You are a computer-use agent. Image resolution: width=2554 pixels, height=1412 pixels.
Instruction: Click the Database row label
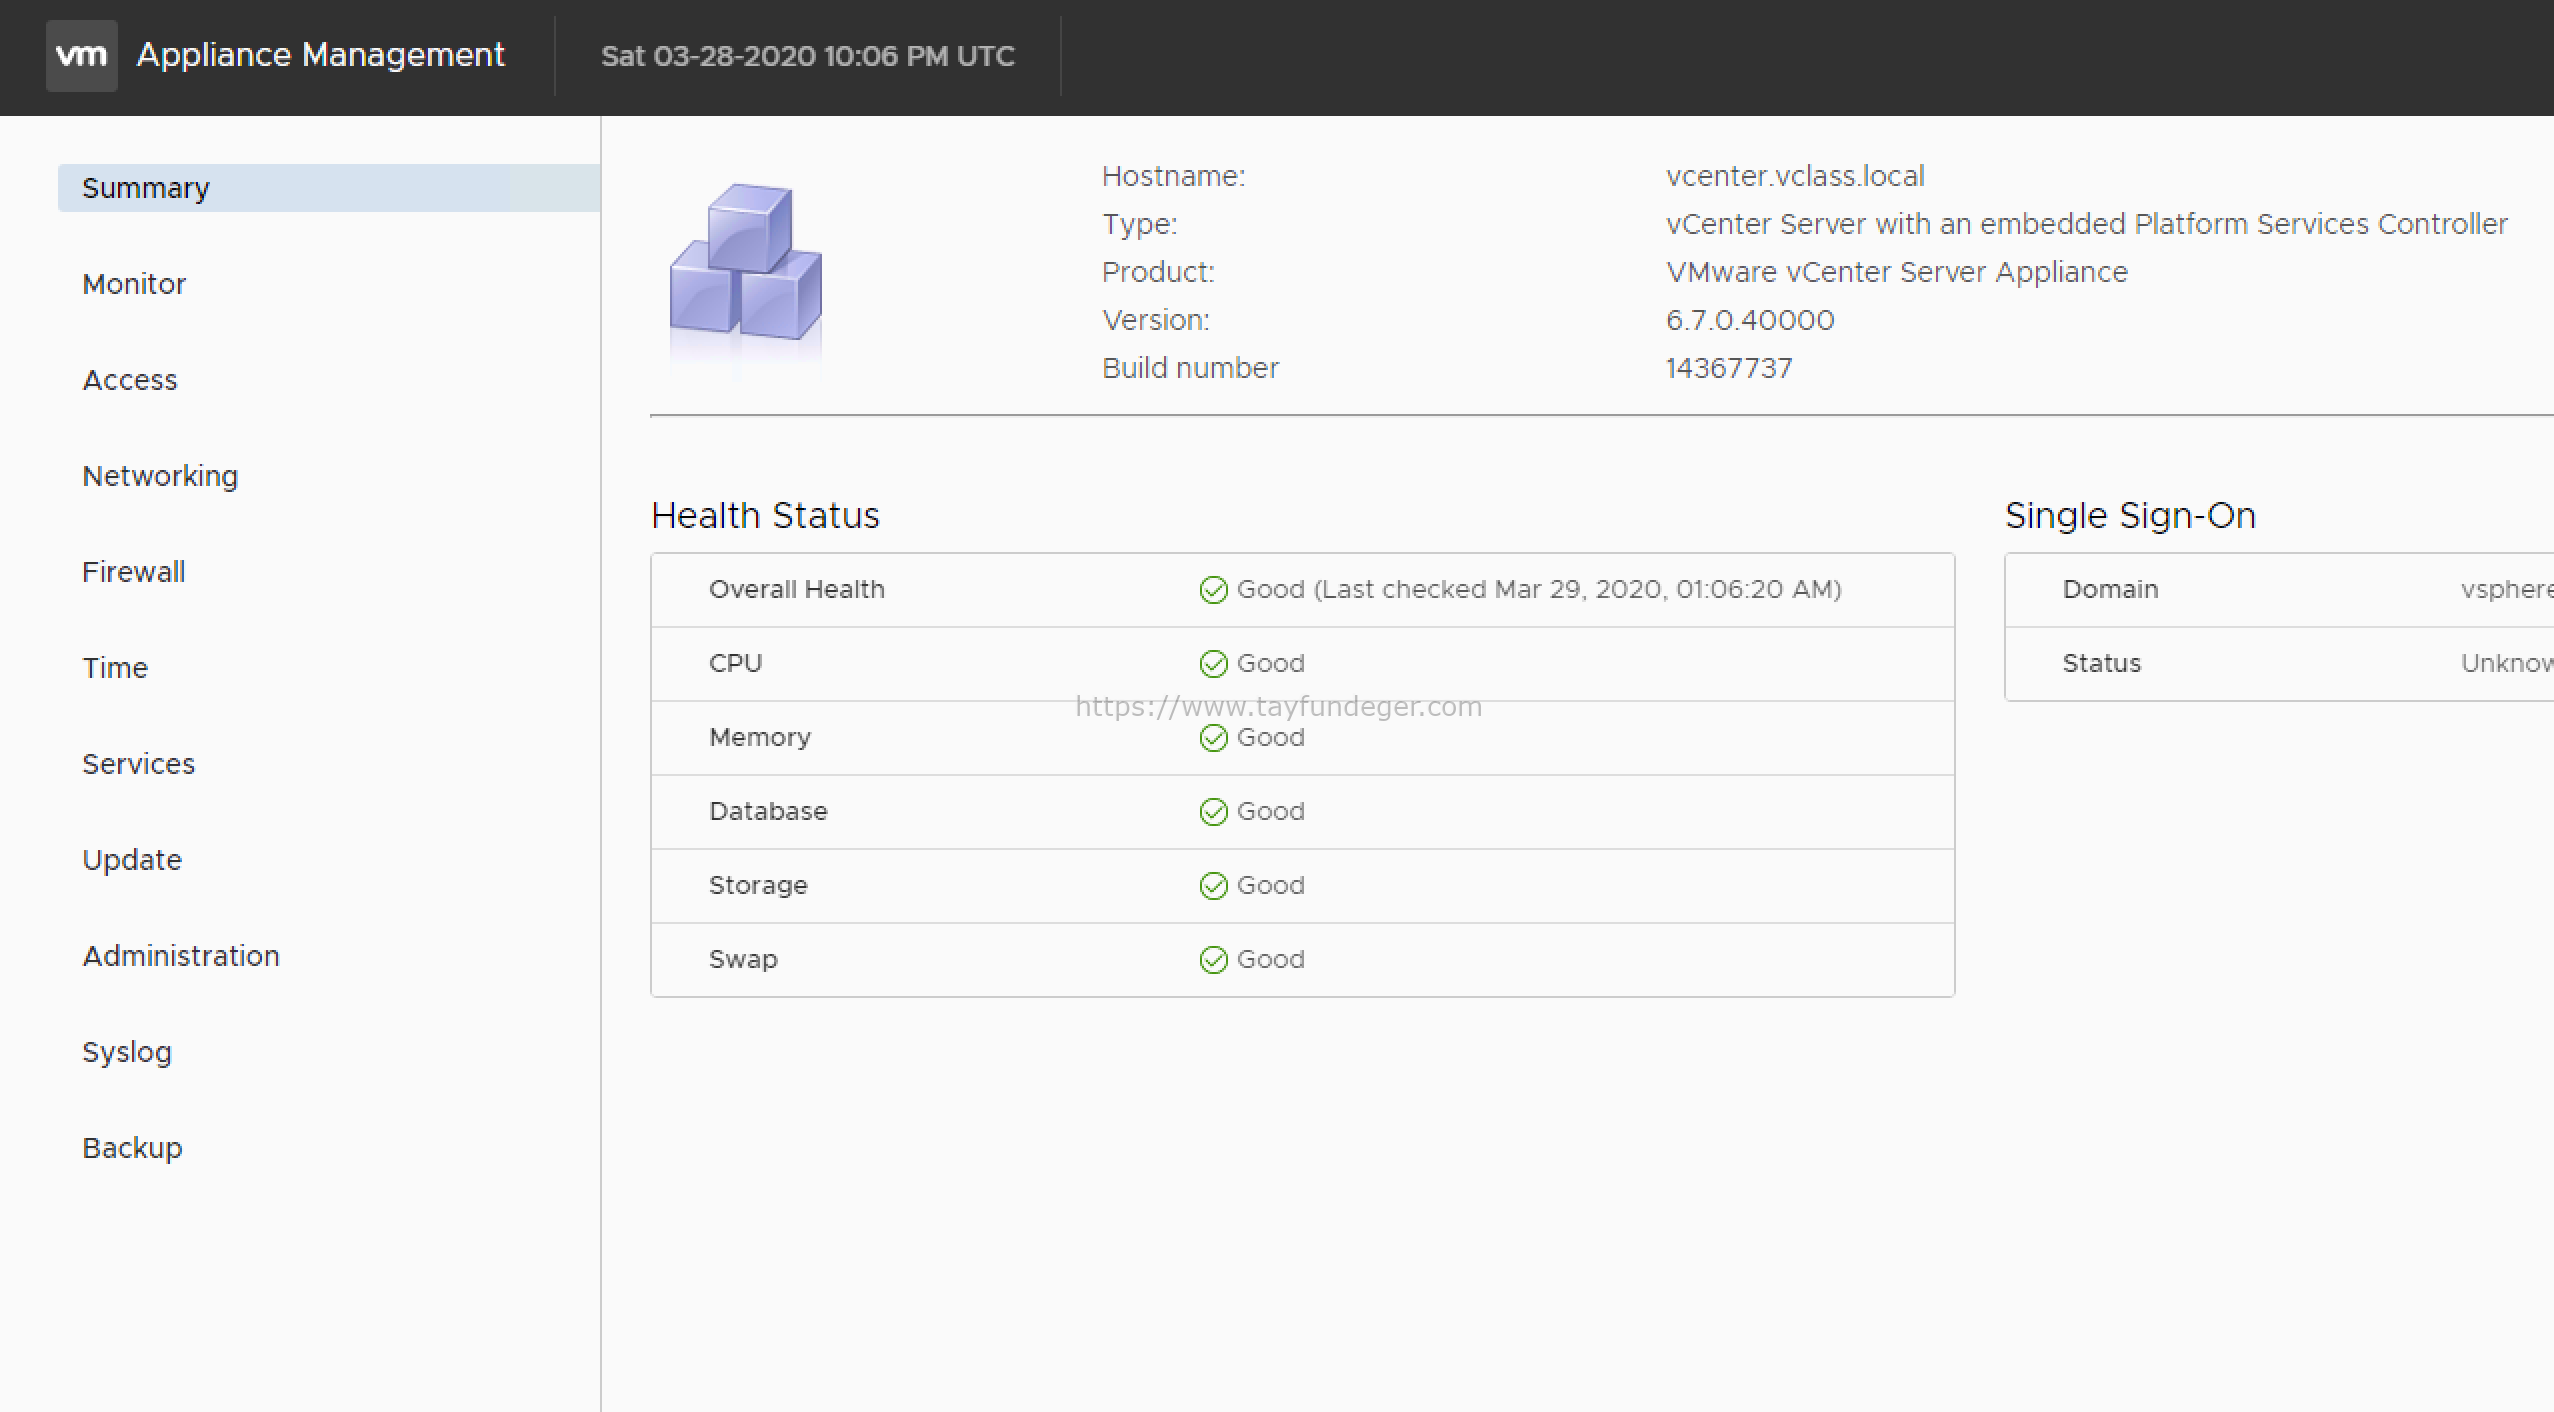tap(768, 812)
